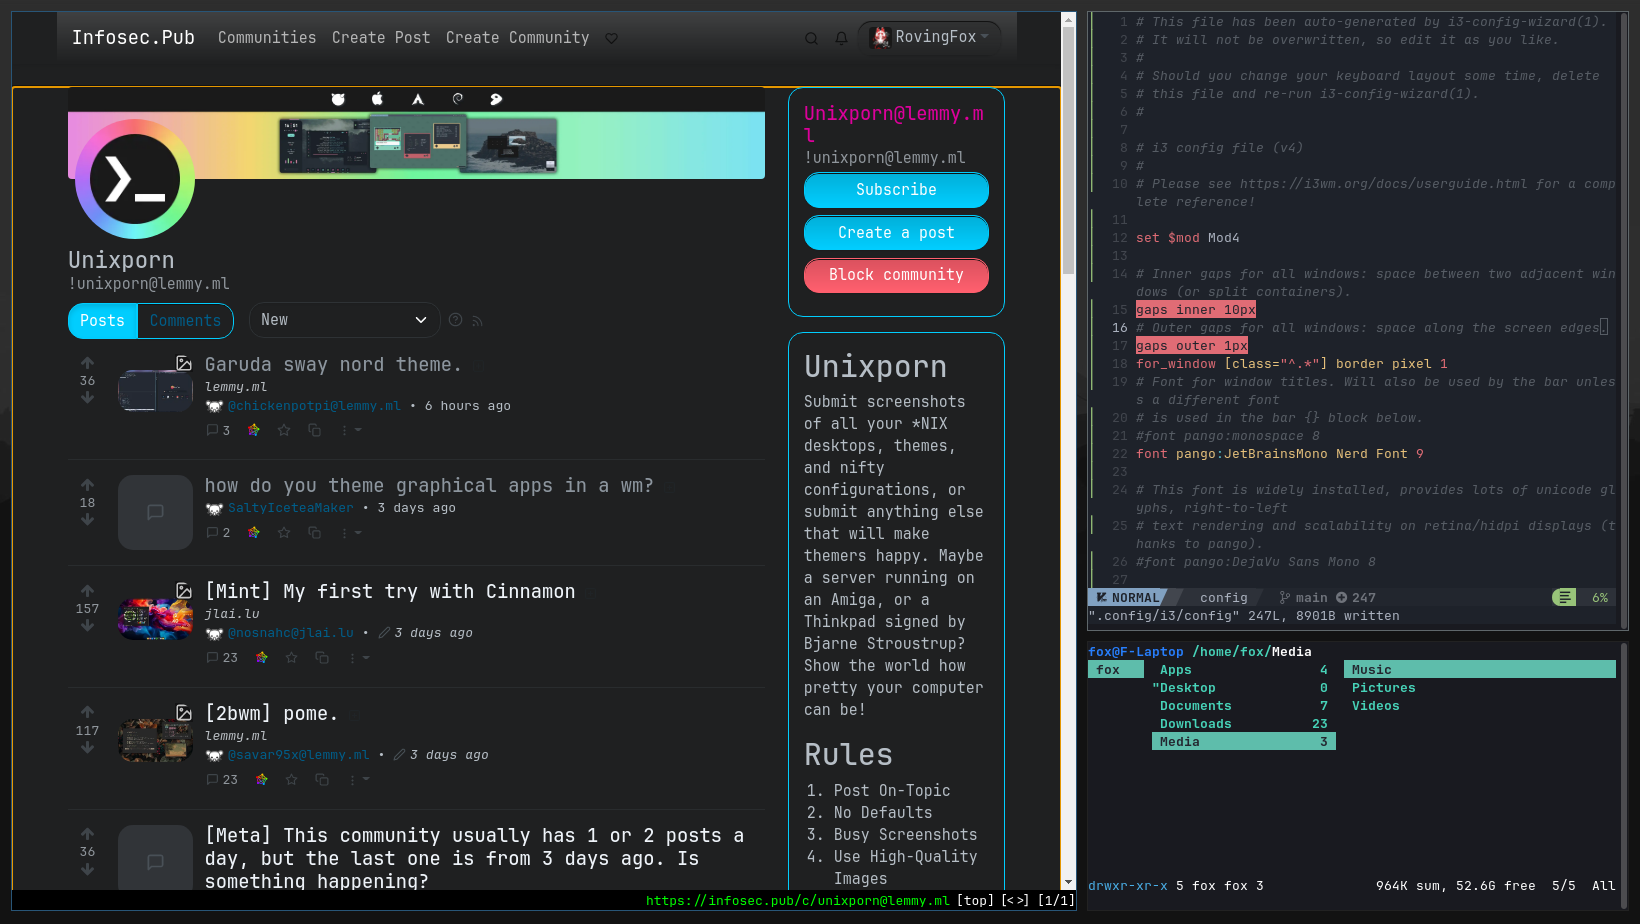Upvote the '[Mint] My first try' post

click(87, 591)
